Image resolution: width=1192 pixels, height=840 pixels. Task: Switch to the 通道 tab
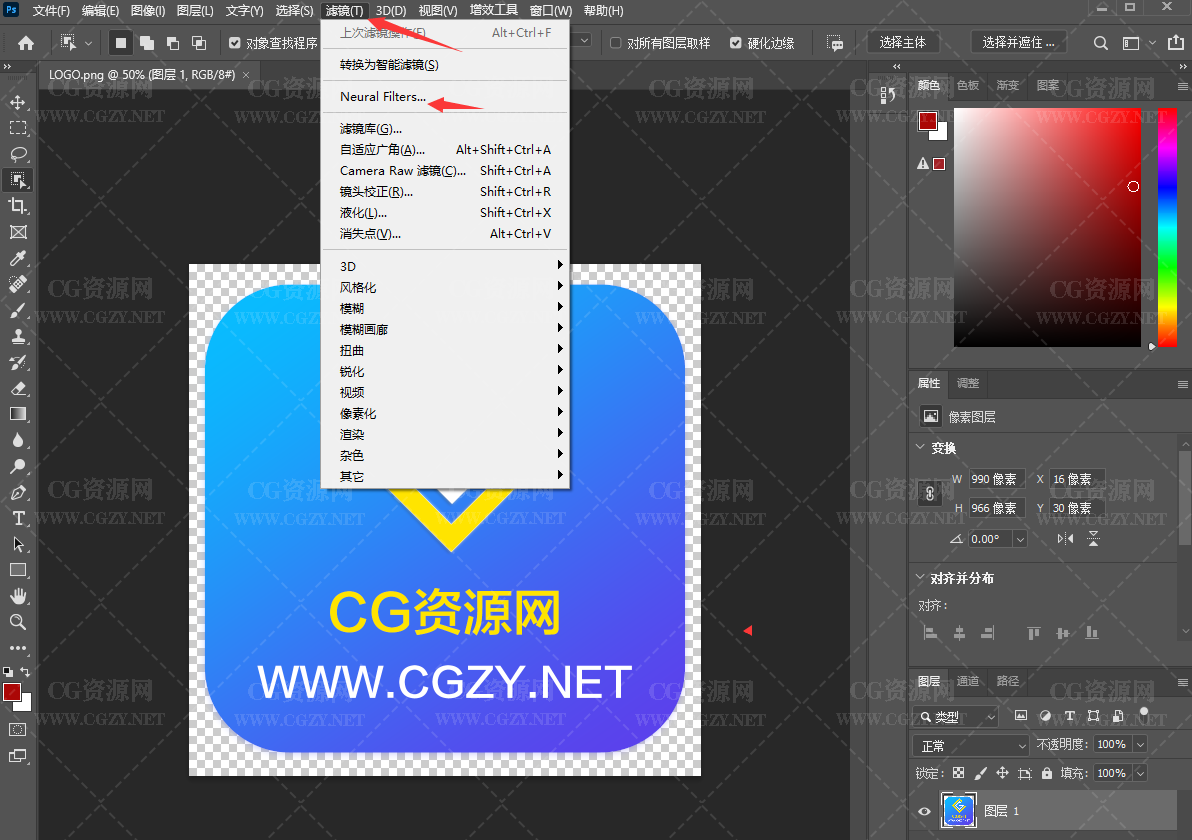click(x=968, y=681)
